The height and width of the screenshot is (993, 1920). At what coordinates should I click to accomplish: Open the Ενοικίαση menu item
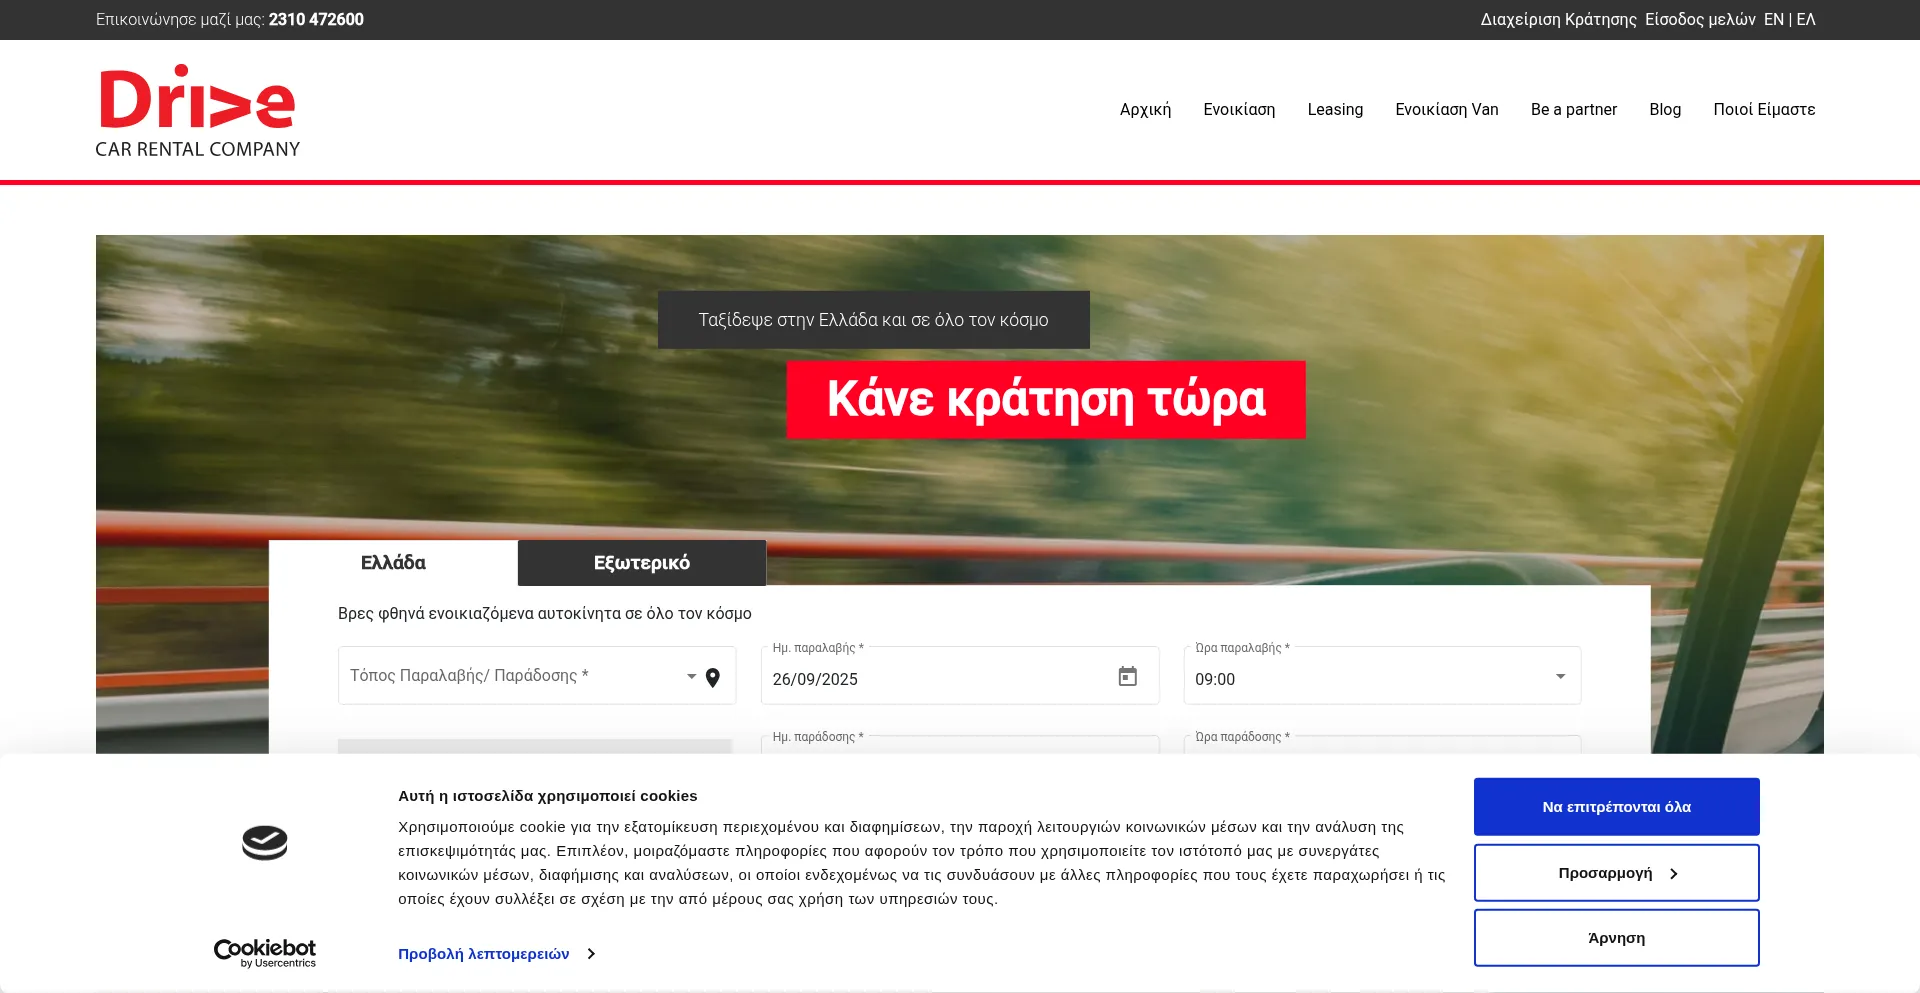coord(1239,110)
